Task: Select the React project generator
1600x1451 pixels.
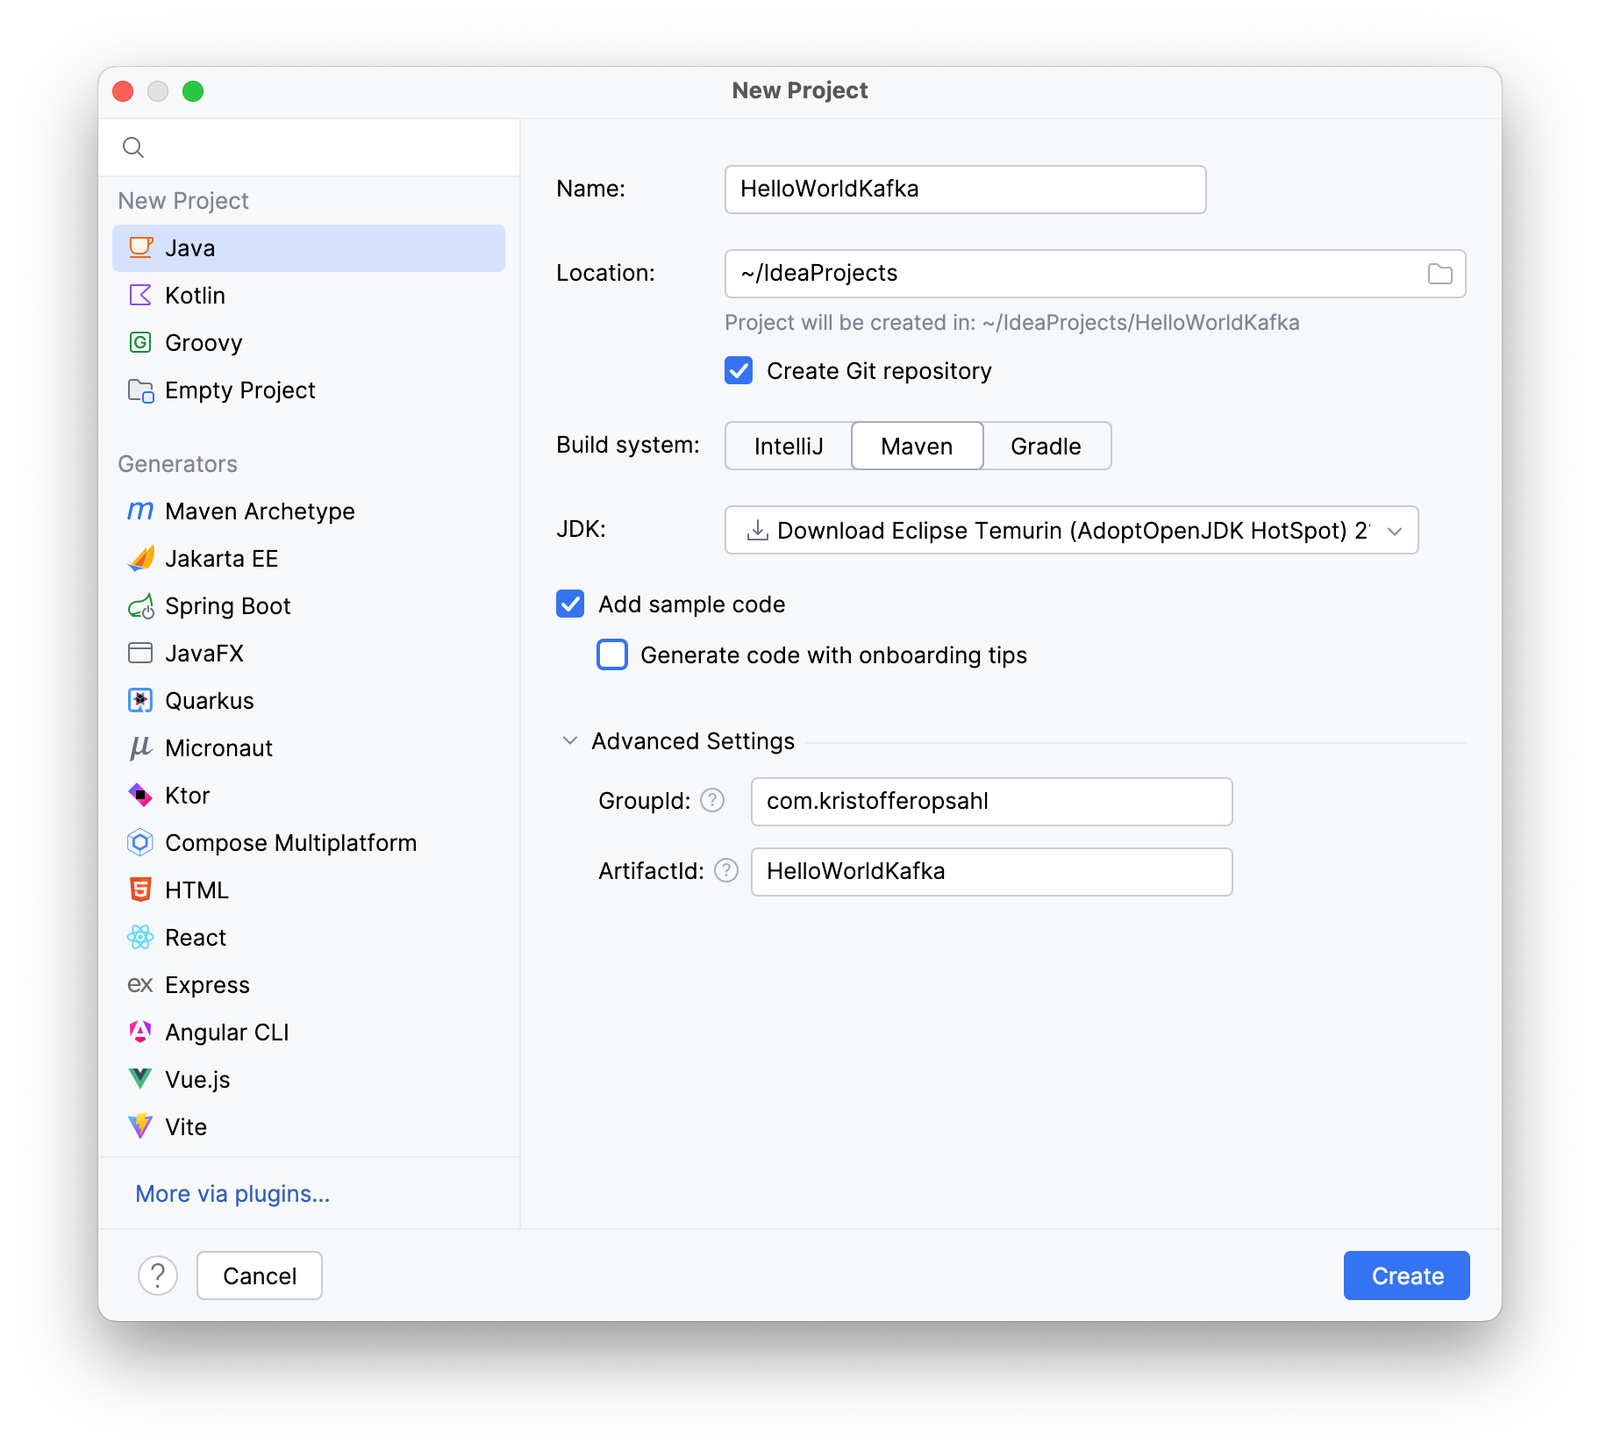Action: click(x=195, y=937)
